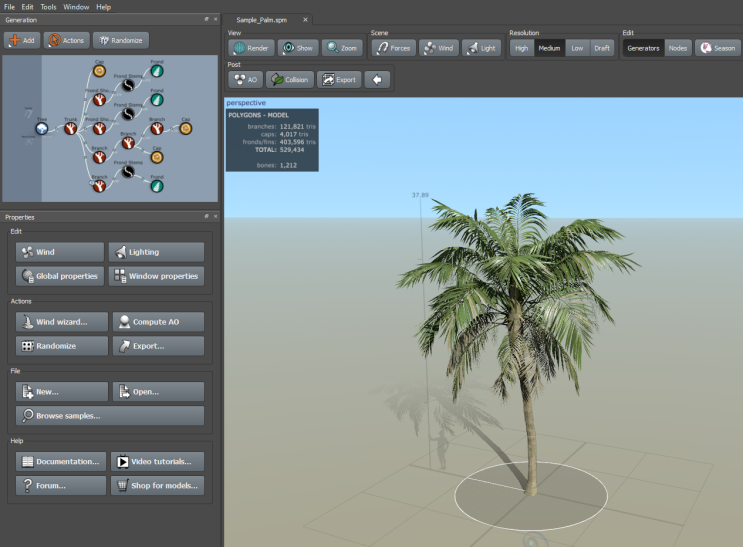Viewport: 743px width, 547px height.
Task: Open the Render view options
Action: 251,48
